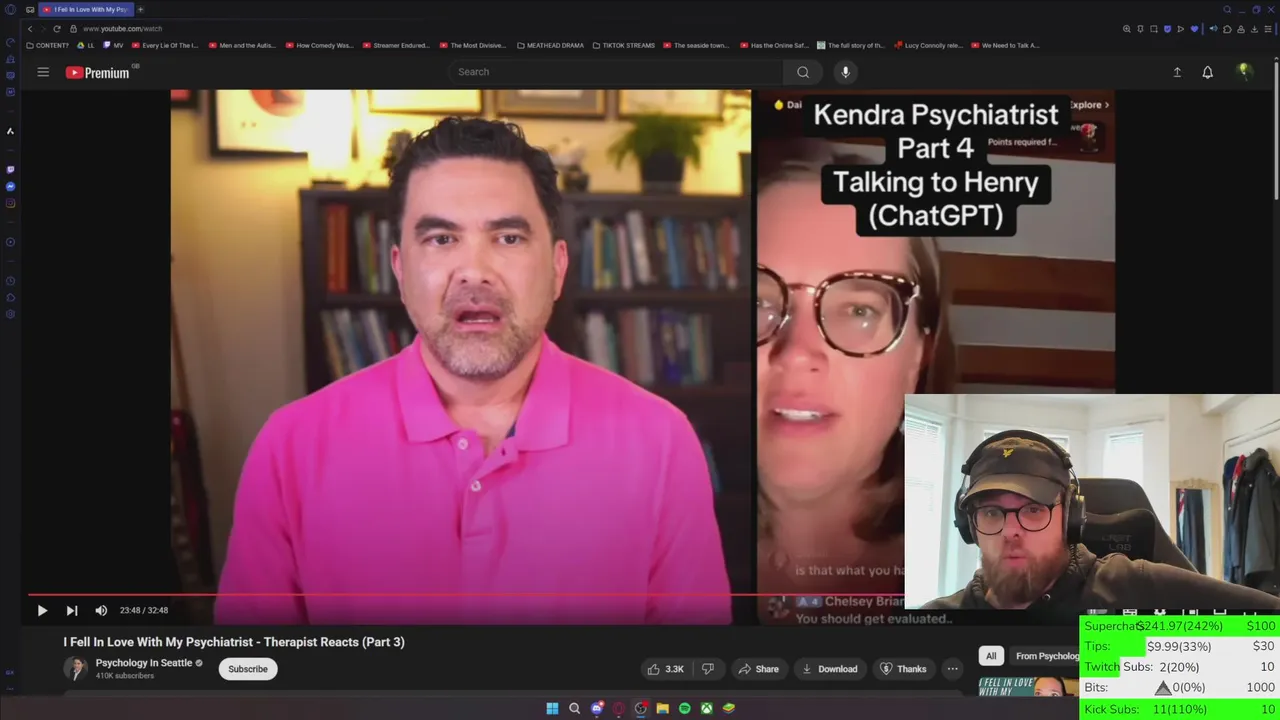Open the browser downloads icon
1280x720 pixels.
(x=1254, y=29)
